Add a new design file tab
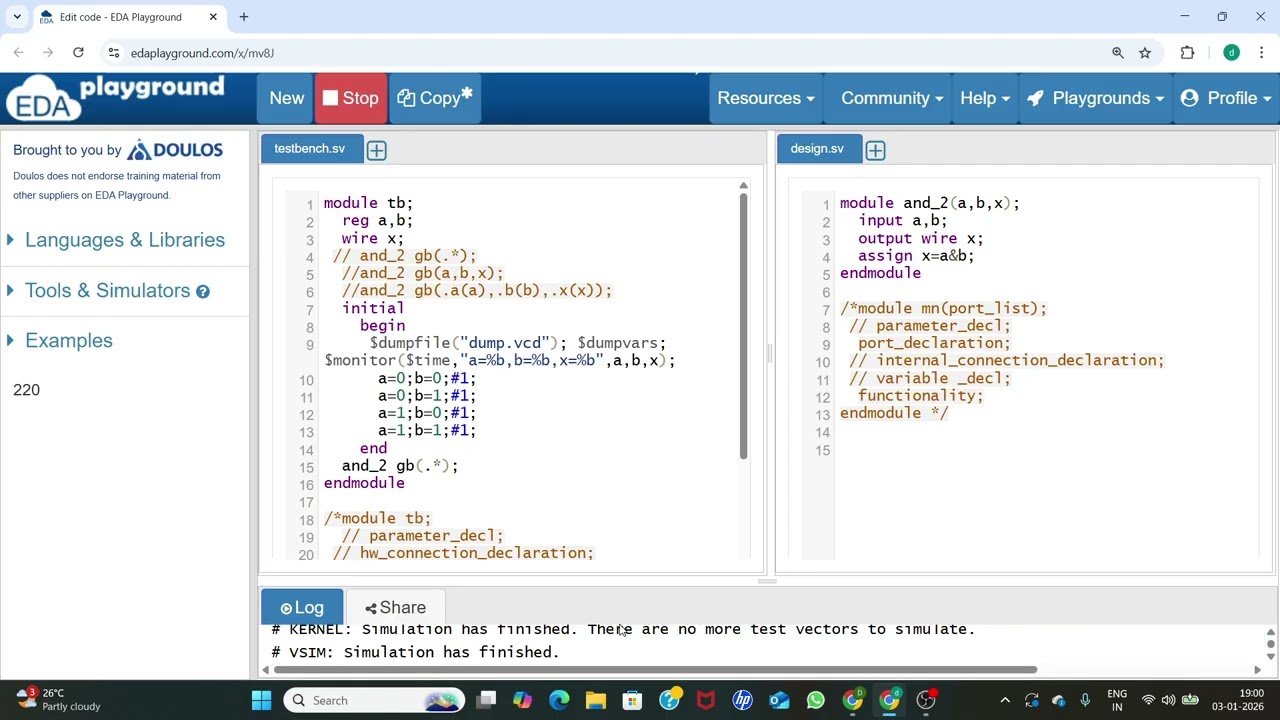Image resolution: width=1280 pixels, height=720 pixels. coord(875,150)
